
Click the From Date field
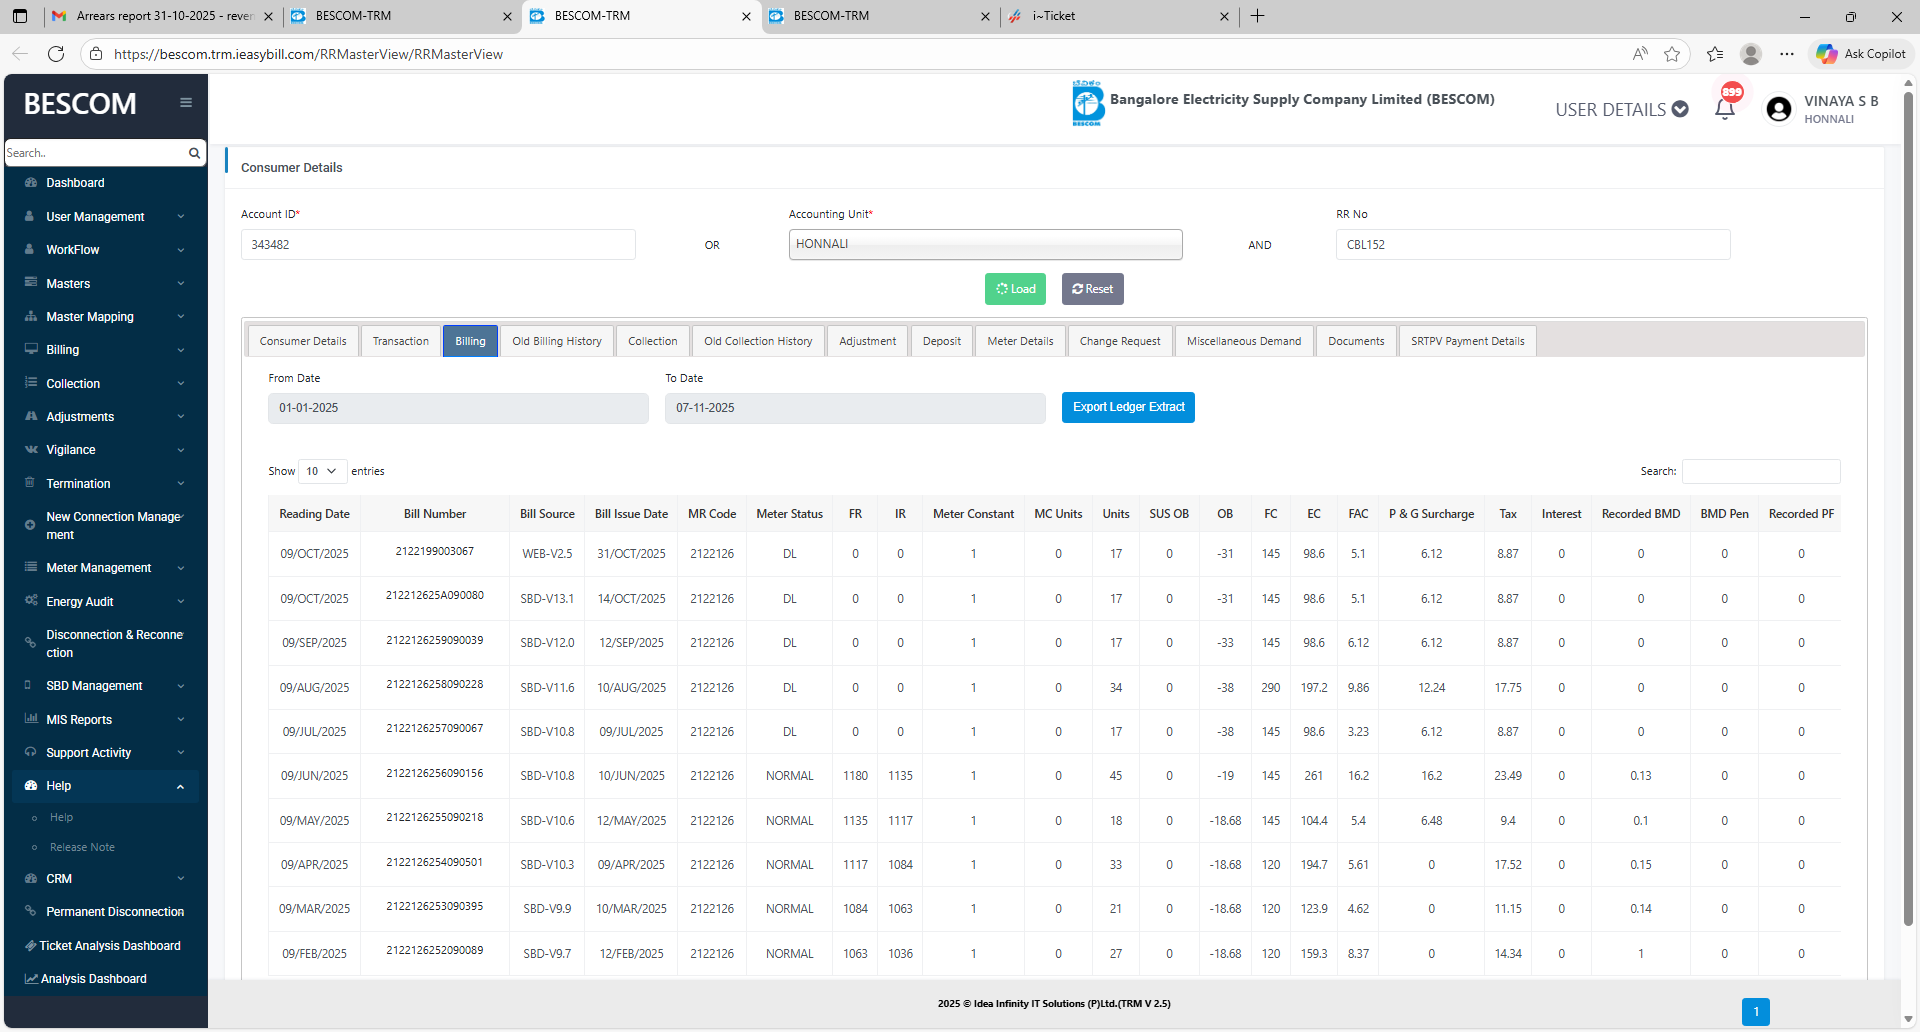458,408
